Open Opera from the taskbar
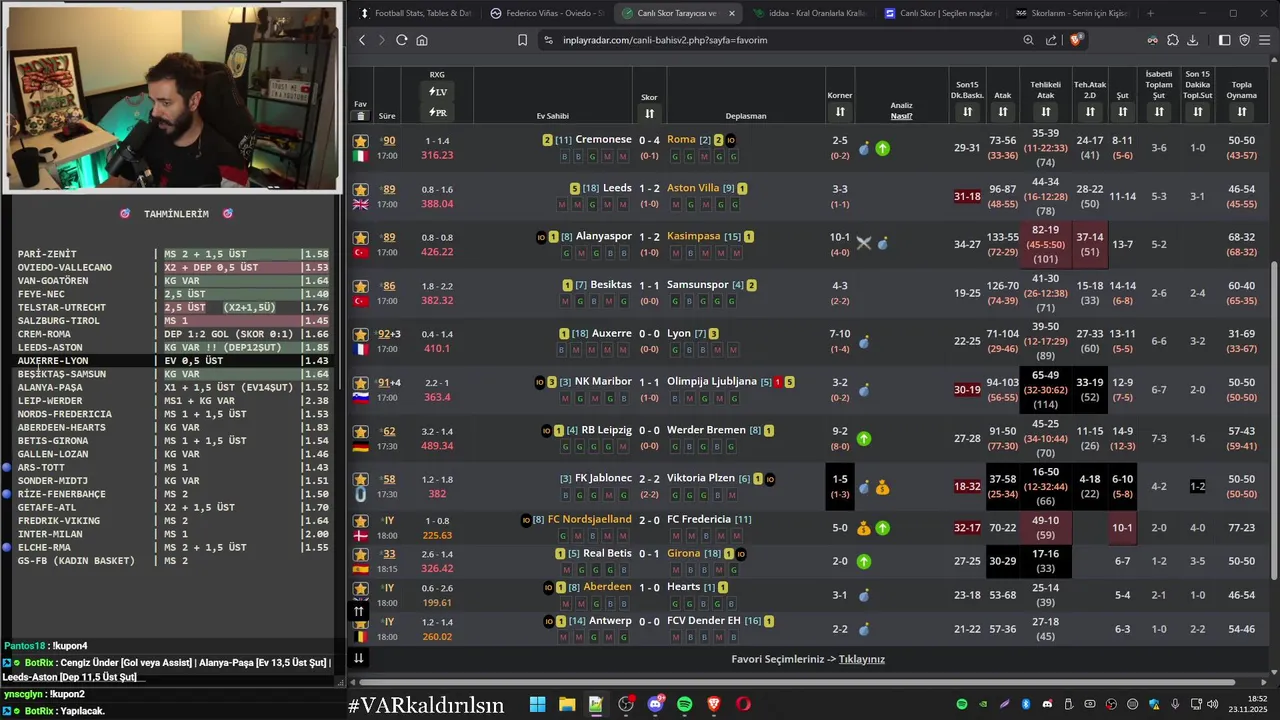This screenshot has height=720, width=1280. pyautogui.click(x=743, y=704)
